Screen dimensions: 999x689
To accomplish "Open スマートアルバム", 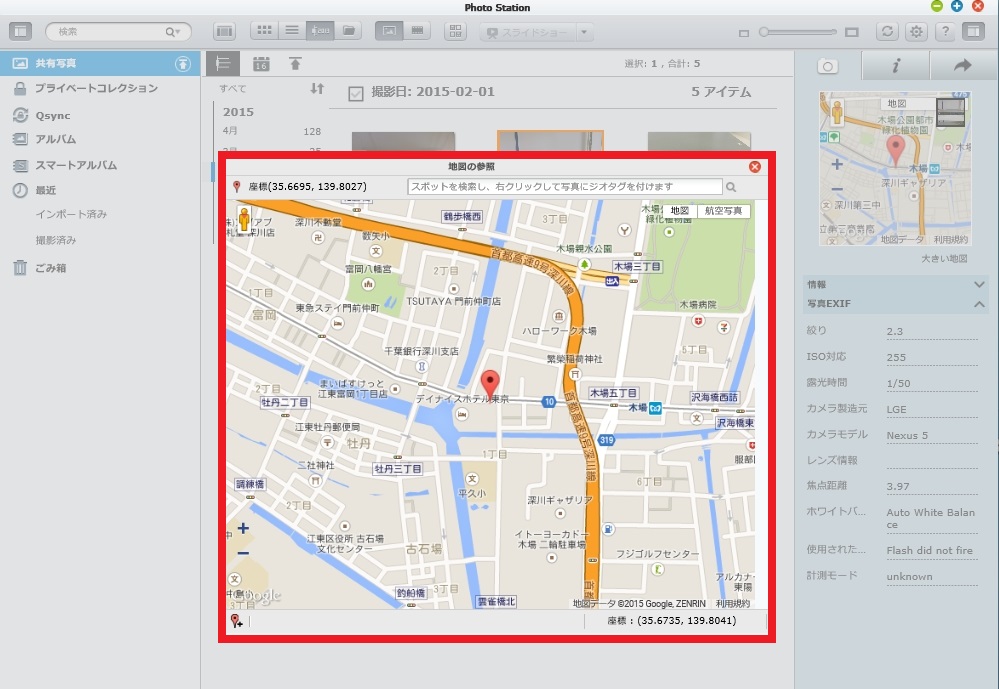I will click(x=76, y=165).
